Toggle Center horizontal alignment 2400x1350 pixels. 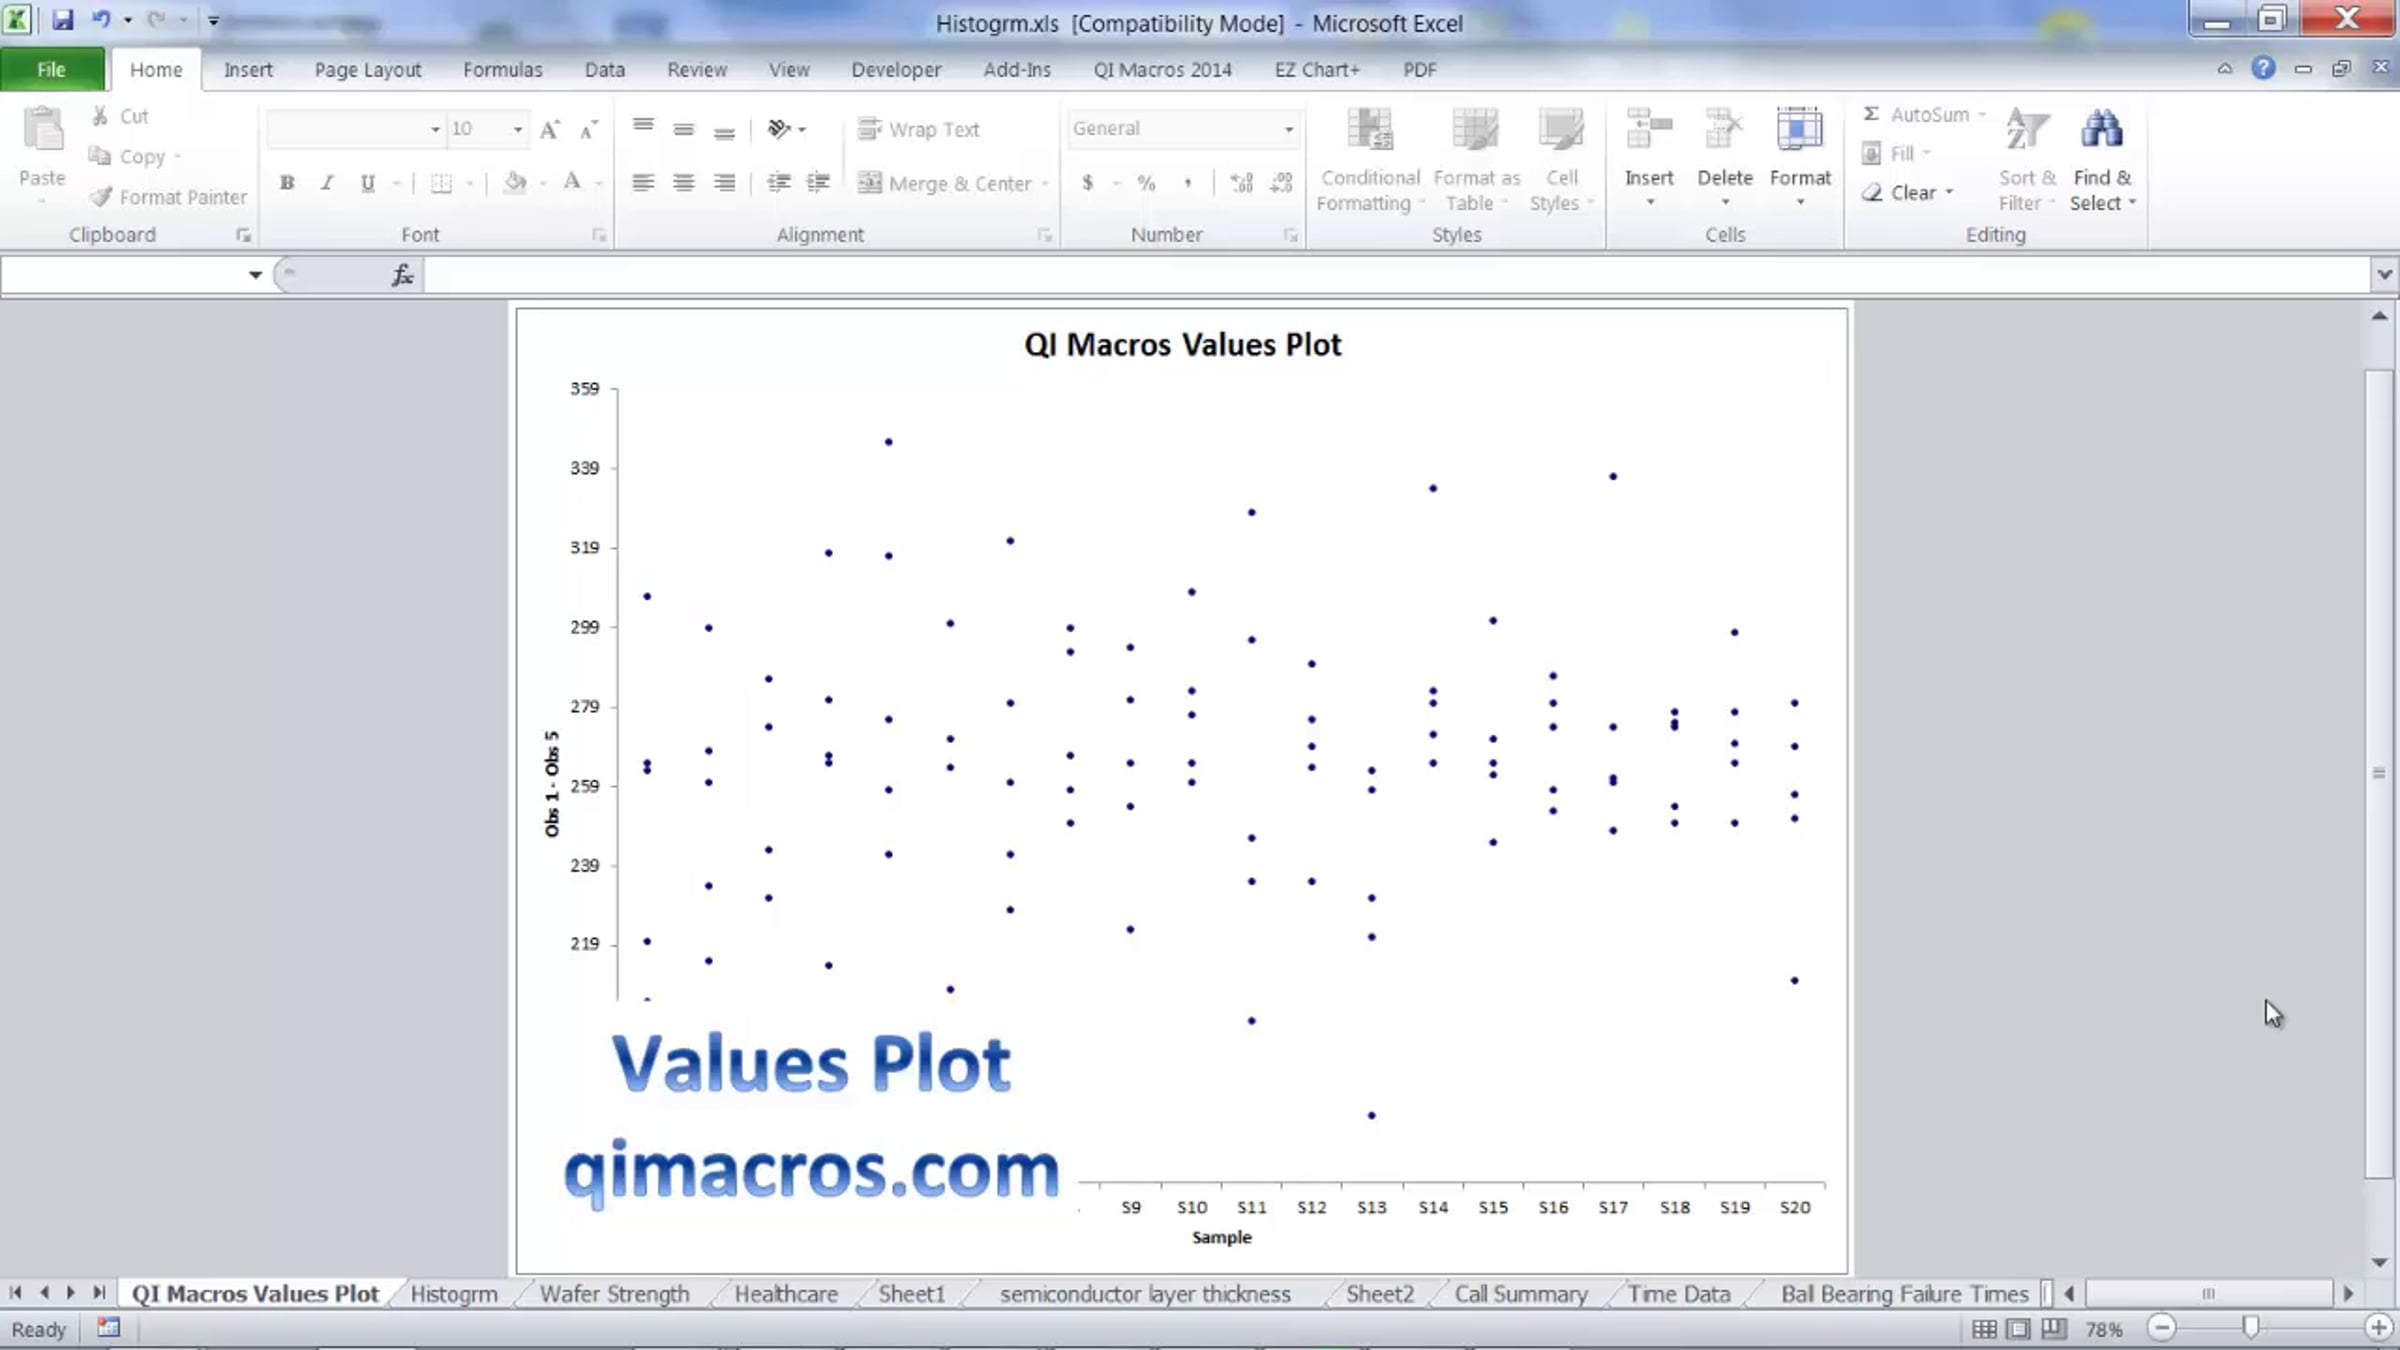[683, 183]
